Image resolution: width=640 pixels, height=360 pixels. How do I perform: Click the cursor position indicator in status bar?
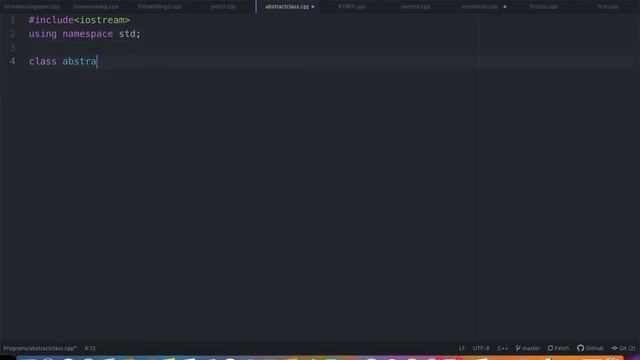90,348
